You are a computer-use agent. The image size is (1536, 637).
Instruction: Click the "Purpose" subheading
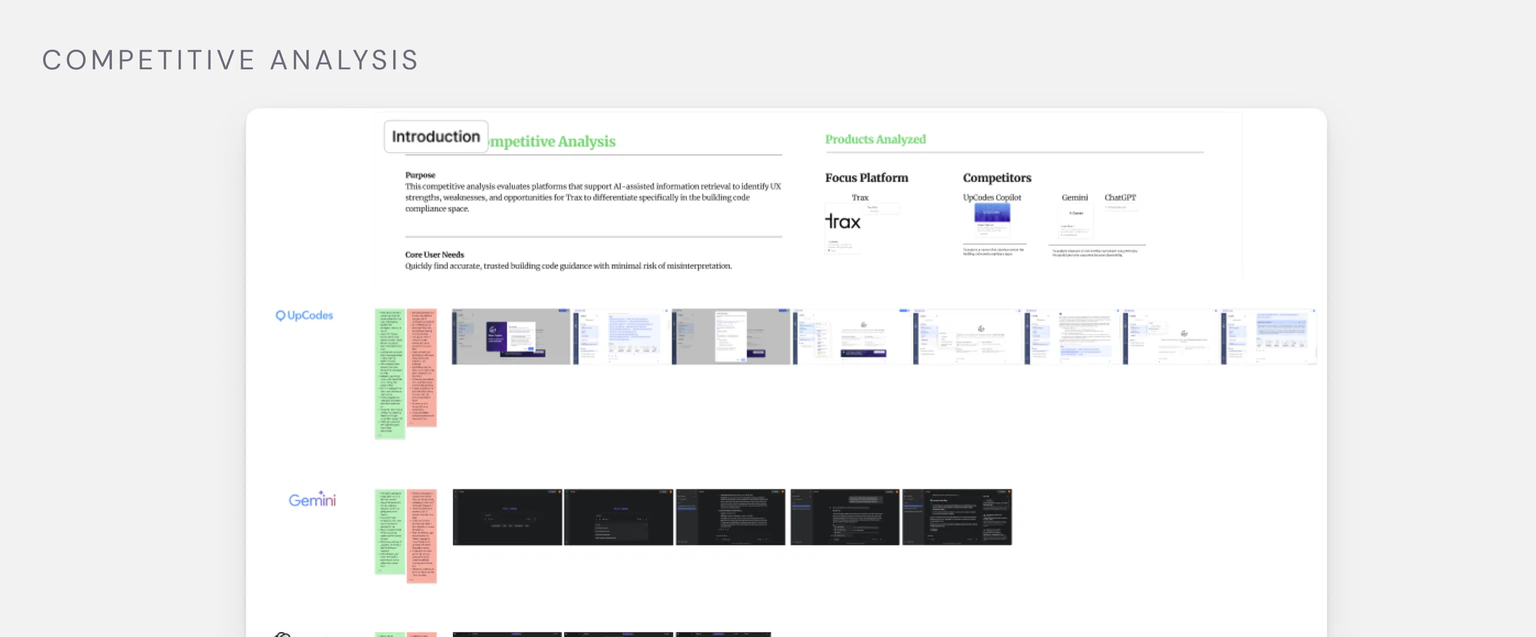420,175
